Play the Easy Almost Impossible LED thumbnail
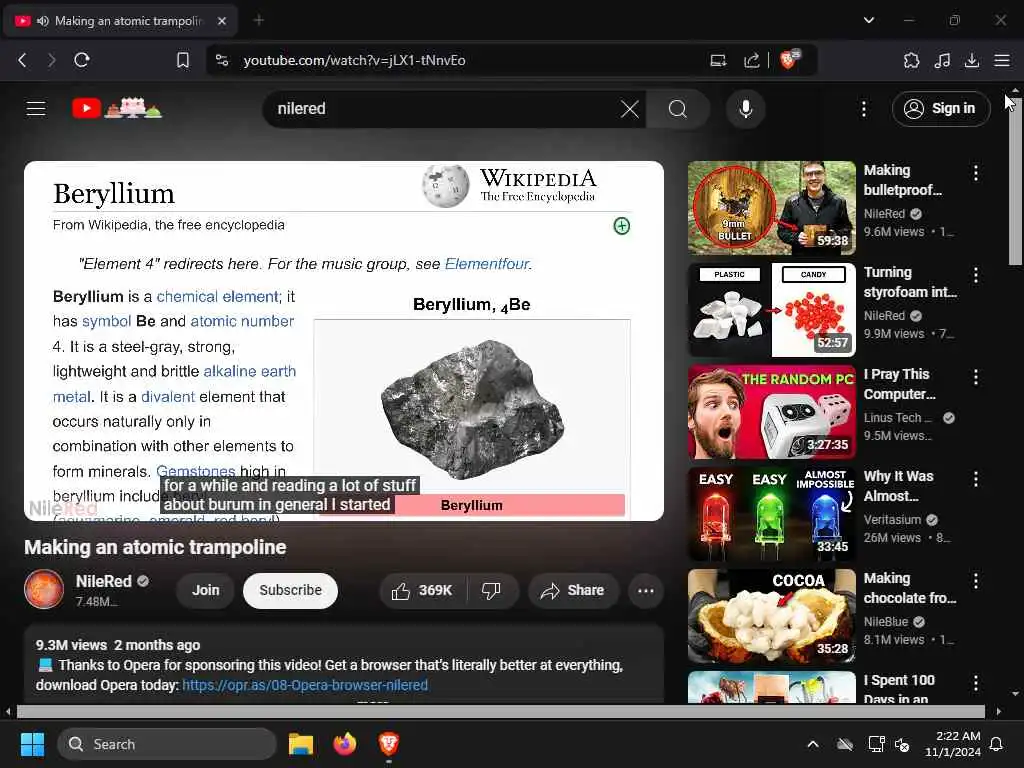 coord(771,514)
